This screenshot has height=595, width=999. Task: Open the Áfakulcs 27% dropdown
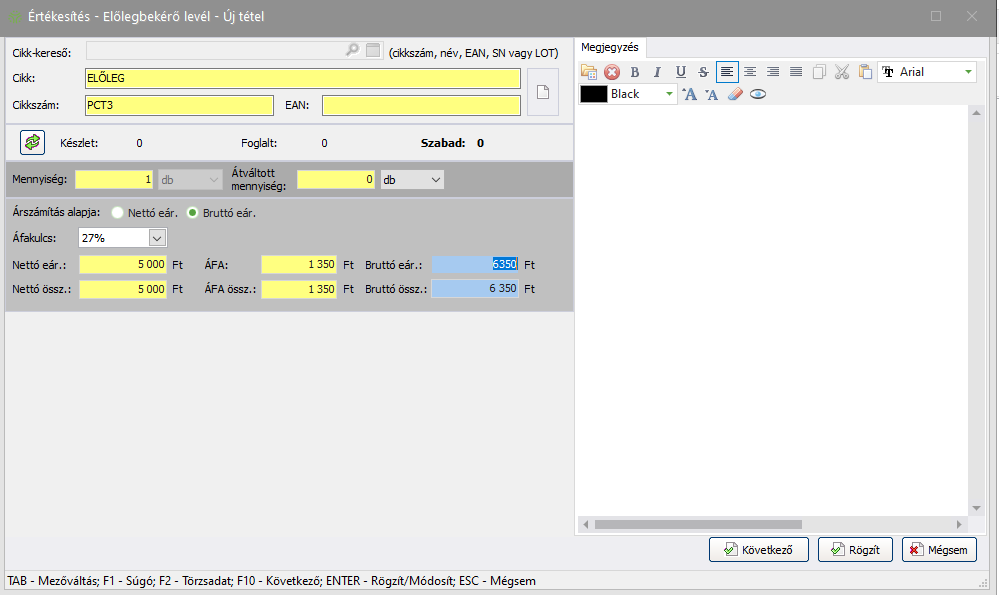click(x=156, y=238)
